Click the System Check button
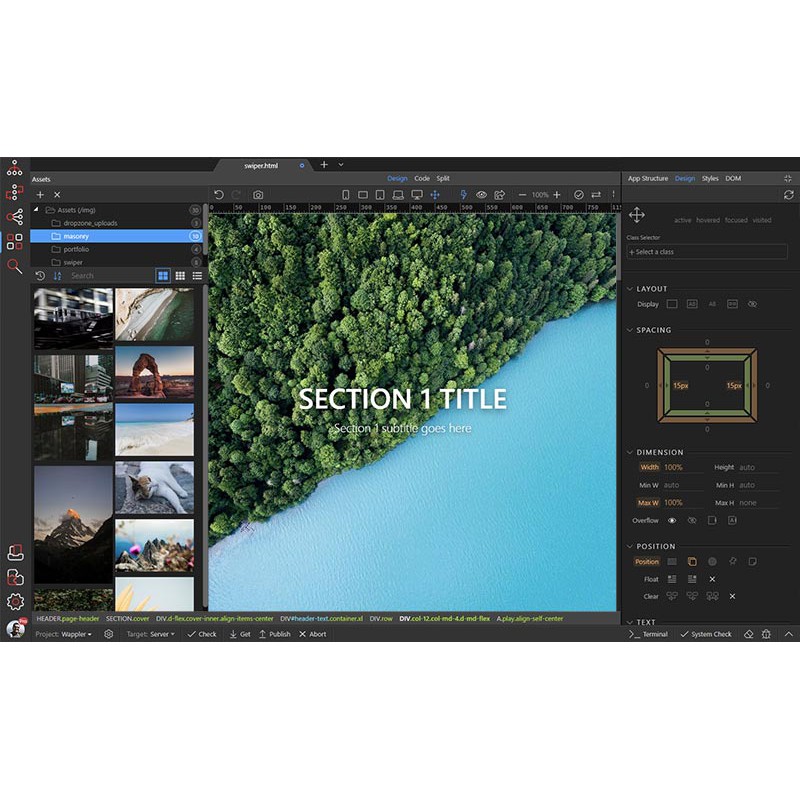The image size is (800, 800). point(705,634)
